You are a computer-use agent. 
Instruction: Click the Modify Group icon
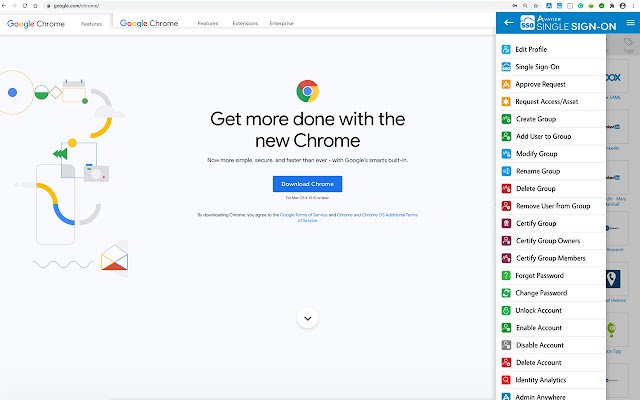[x=506, y=154]
